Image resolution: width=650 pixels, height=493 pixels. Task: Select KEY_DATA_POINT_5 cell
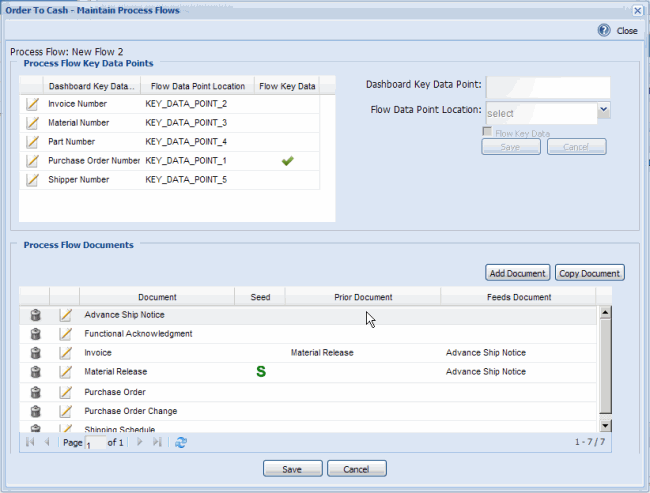[x=186, y=180]
